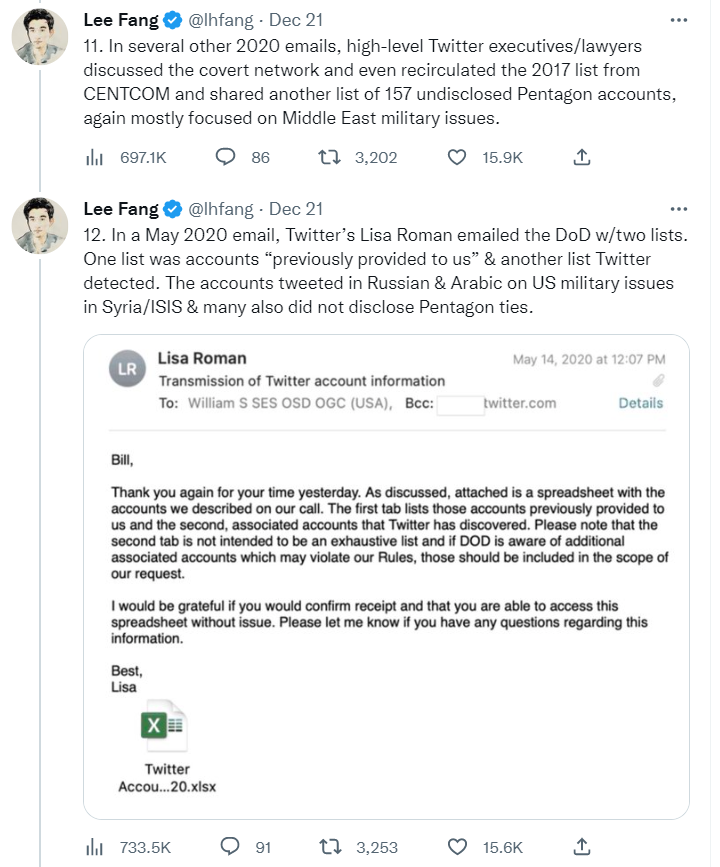The width and height of the screenshot is (720, 867).
Task: Open Lee Fang's profile name on tweet 12
Action: [x=121, y=209]
